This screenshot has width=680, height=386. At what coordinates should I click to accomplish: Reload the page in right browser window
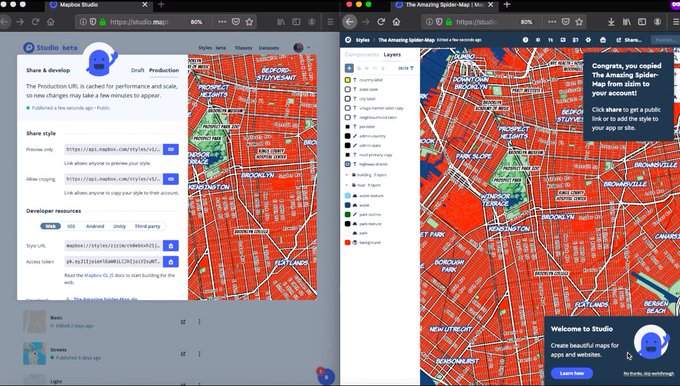click(381, 22)
